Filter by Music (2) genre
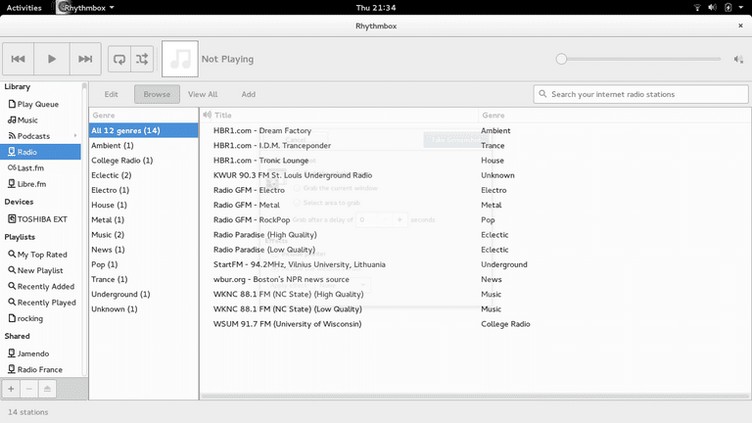Image resolution: width=752 pixels, height=423 pixels. coord(143,235)
